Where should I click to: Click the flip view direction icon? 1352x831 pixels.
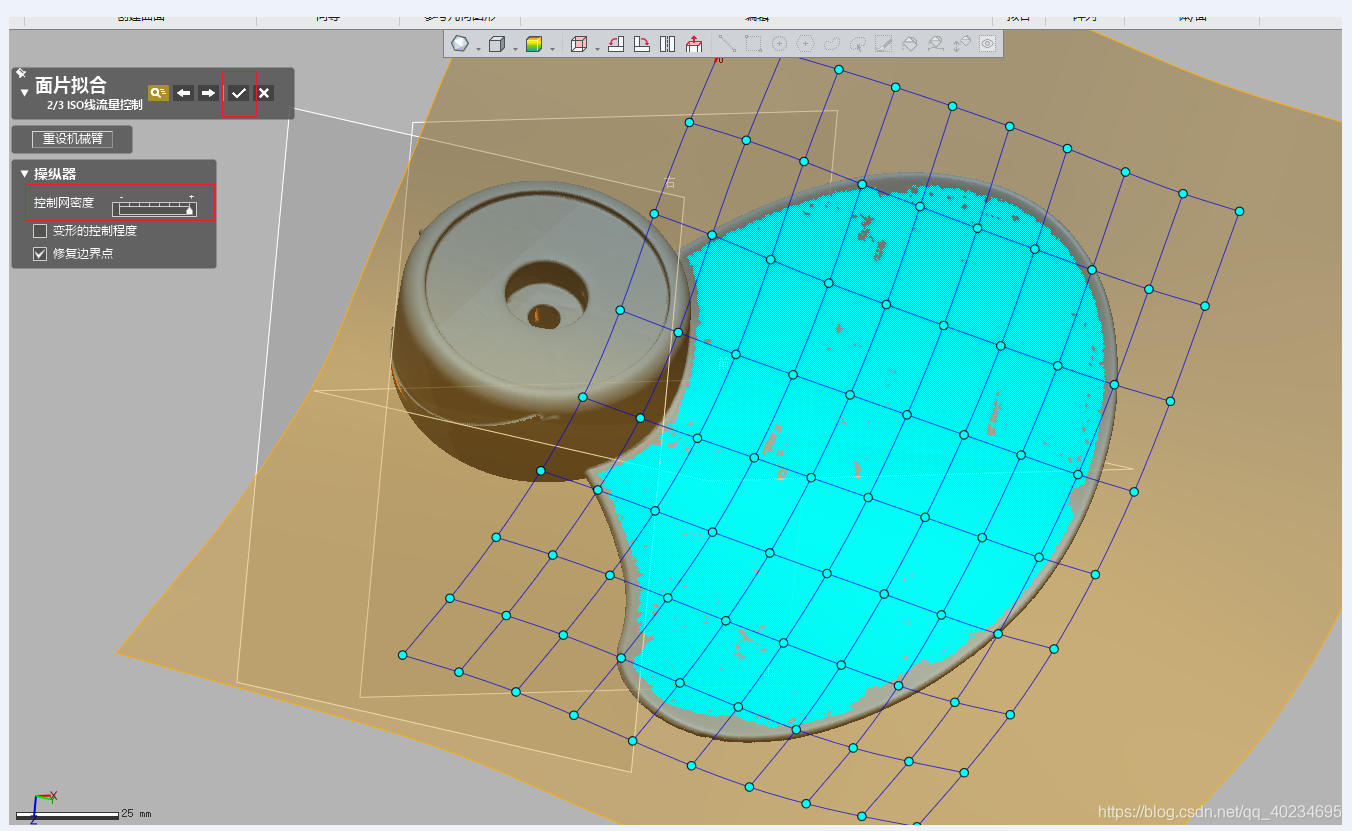(668, 44)
